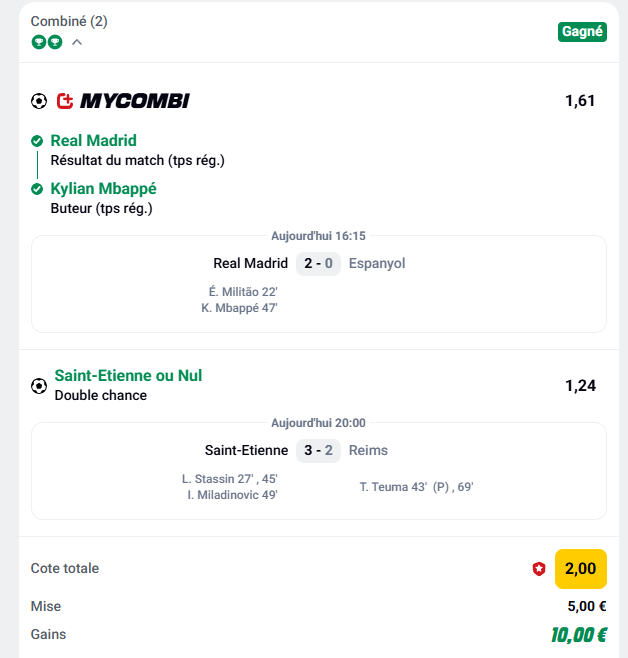The height and width of the screenshot is (658, 628).
Task: Click the second green trophy icon
Action: pyautogui.click(x=55, y=42)
